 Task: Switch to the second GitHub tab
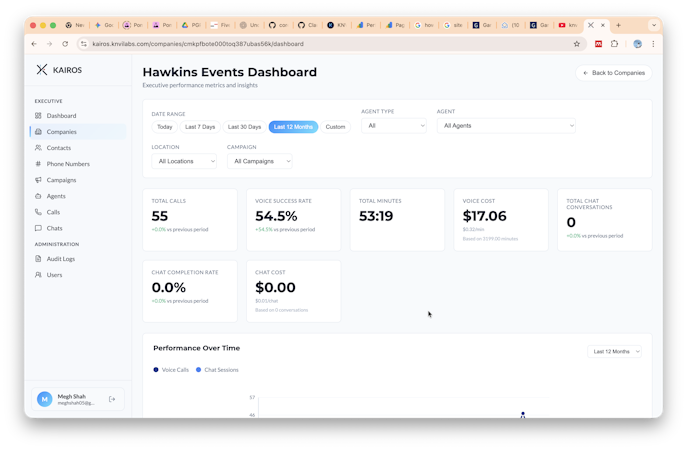[307, 25]
